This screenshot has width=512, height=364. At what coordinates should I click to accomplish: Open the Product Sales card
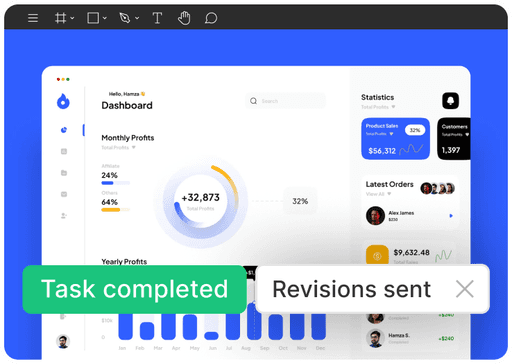[x=395, y=139]
